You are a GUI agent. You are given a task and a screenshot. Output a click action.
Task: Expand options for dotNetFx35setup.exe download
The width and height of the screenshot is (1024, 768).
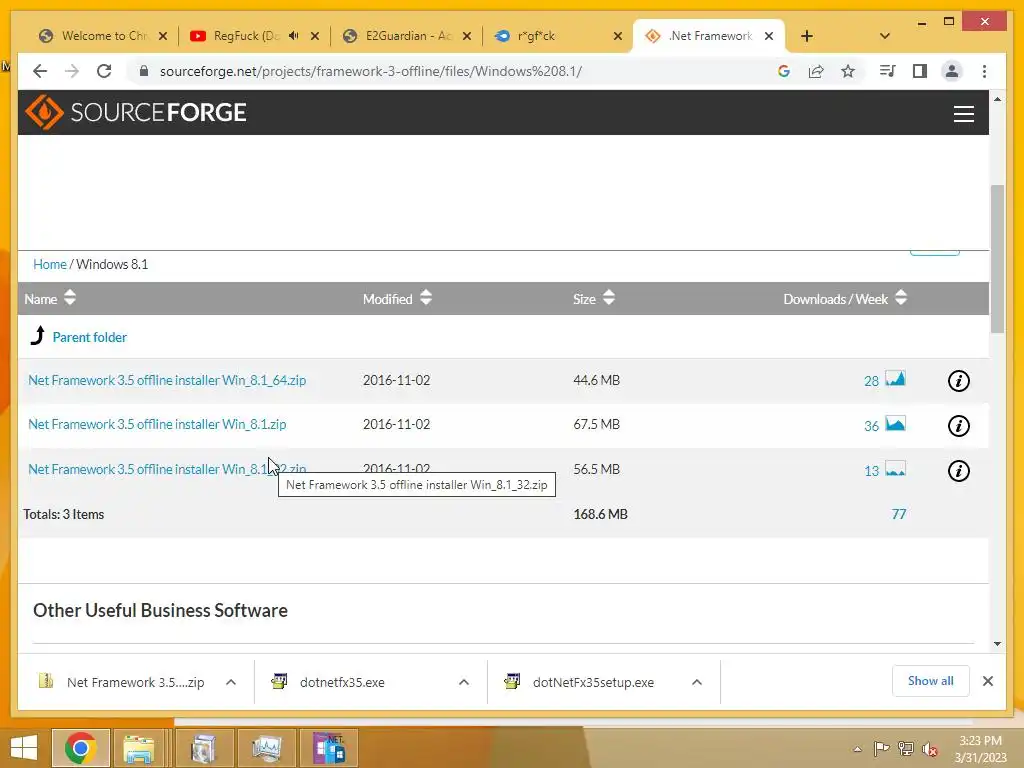[x=697, y=682]
